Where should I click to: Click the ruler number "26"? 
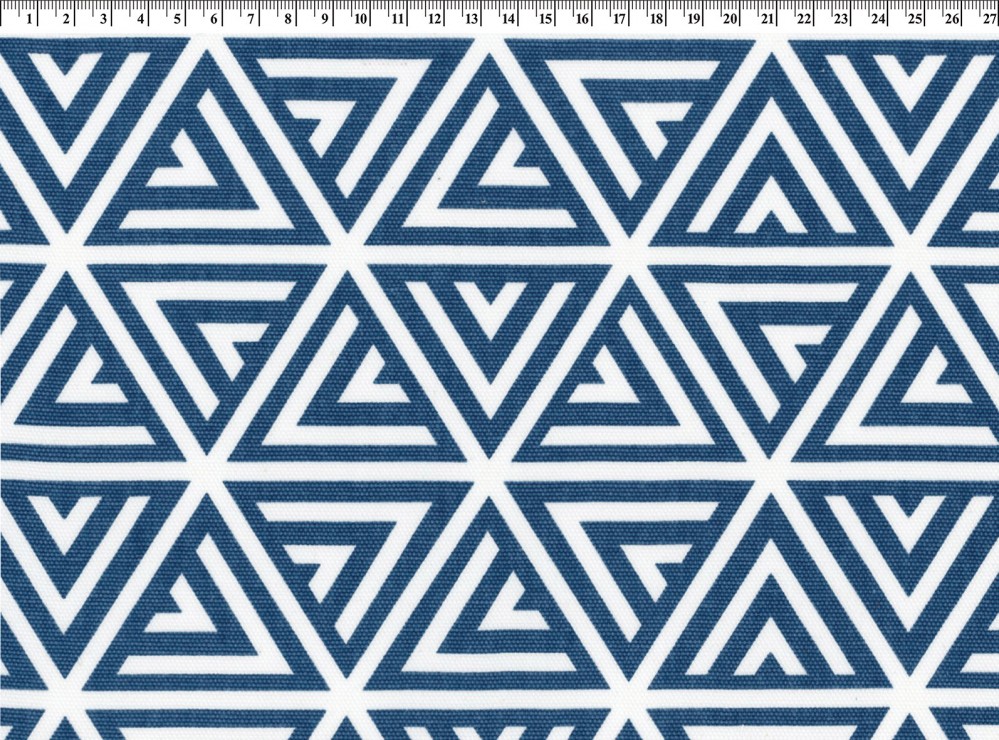(x=951, y=19)
